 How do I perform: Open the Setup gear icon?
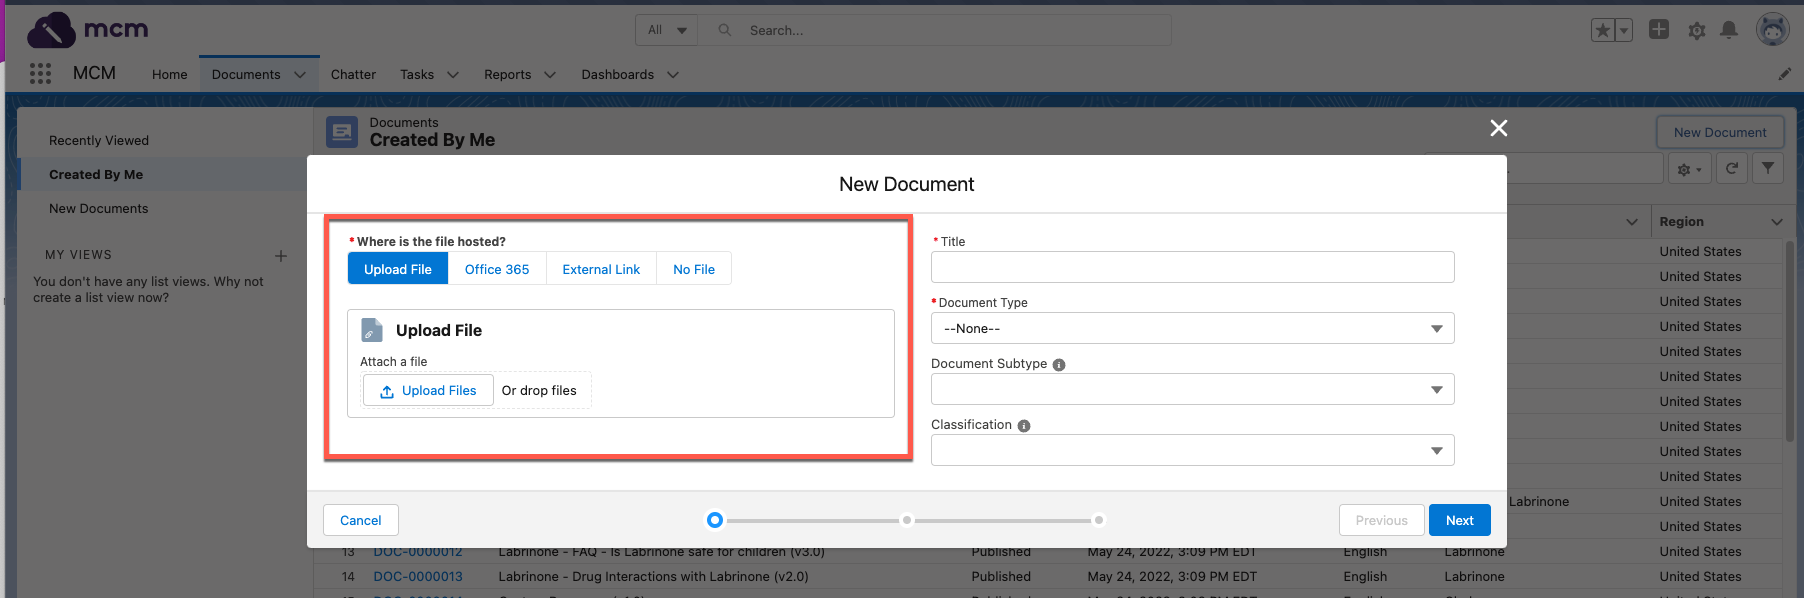click(x=1697, y=31)
